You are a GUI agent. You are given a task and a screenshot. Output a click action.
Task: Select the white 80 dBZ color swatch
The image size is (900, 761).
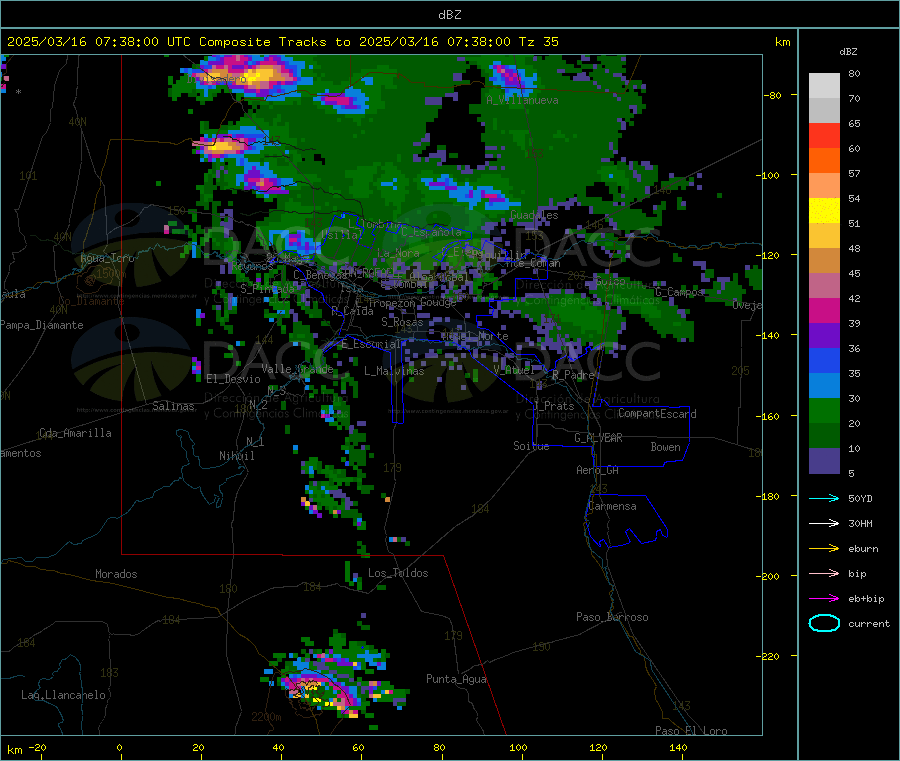coord(824,86)
